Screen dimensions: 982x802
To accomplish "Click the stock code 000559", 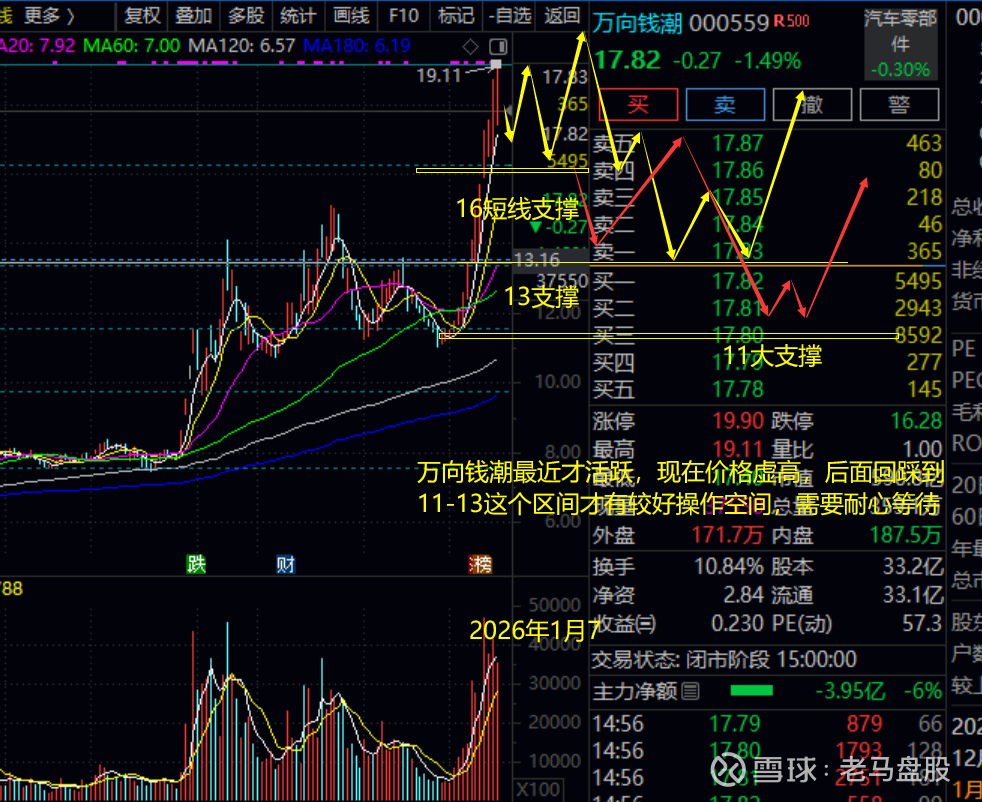I will tap(728, 23).
